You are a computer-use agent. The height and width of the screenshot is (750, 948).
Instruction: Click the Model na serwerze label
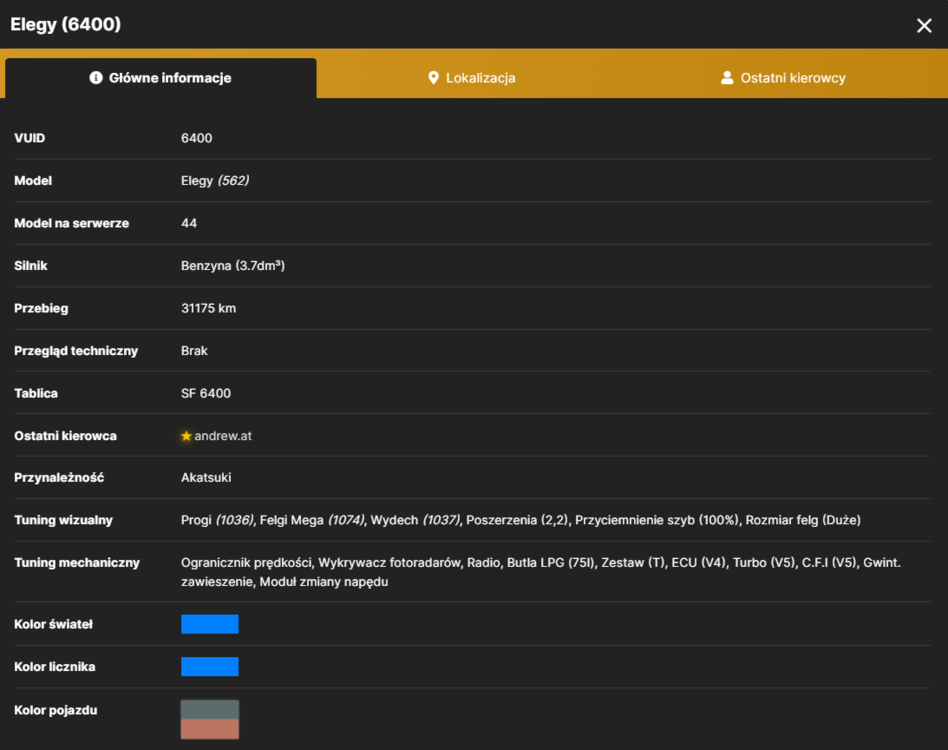pos(71,223)
